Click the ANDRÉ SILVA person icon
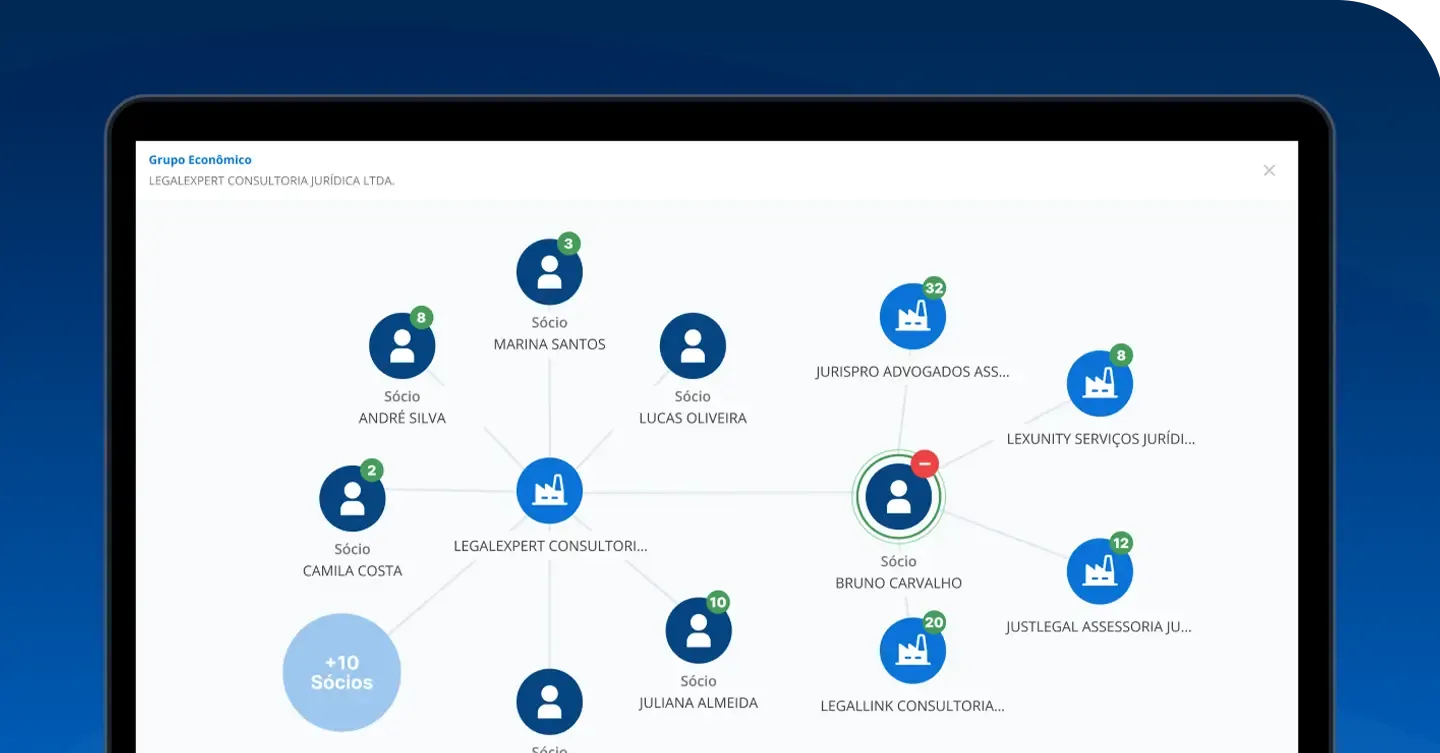 pyautogui.click(x=402, y=345)
